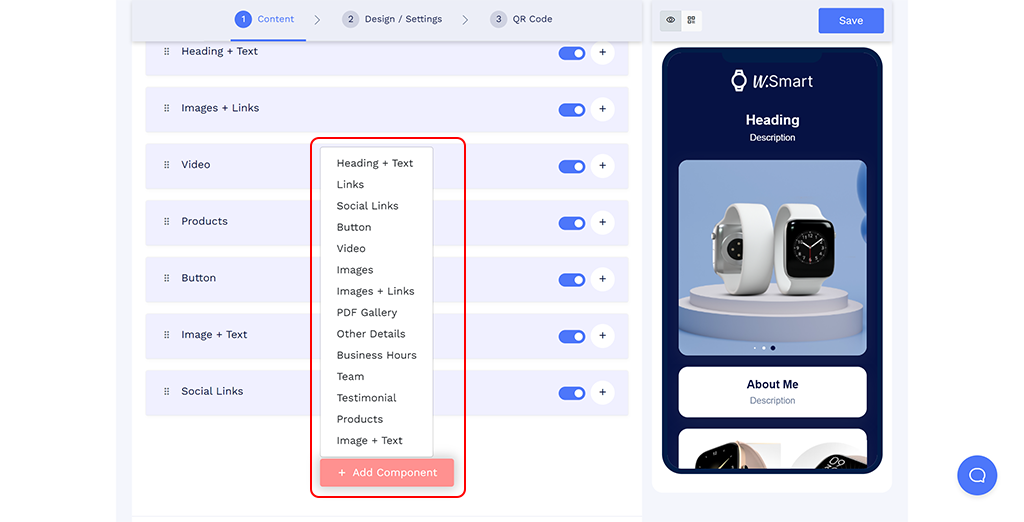This screenshot has width=1024, height=522.
Task: Go to Design / Settings step
Action: [x=395, y=19]
